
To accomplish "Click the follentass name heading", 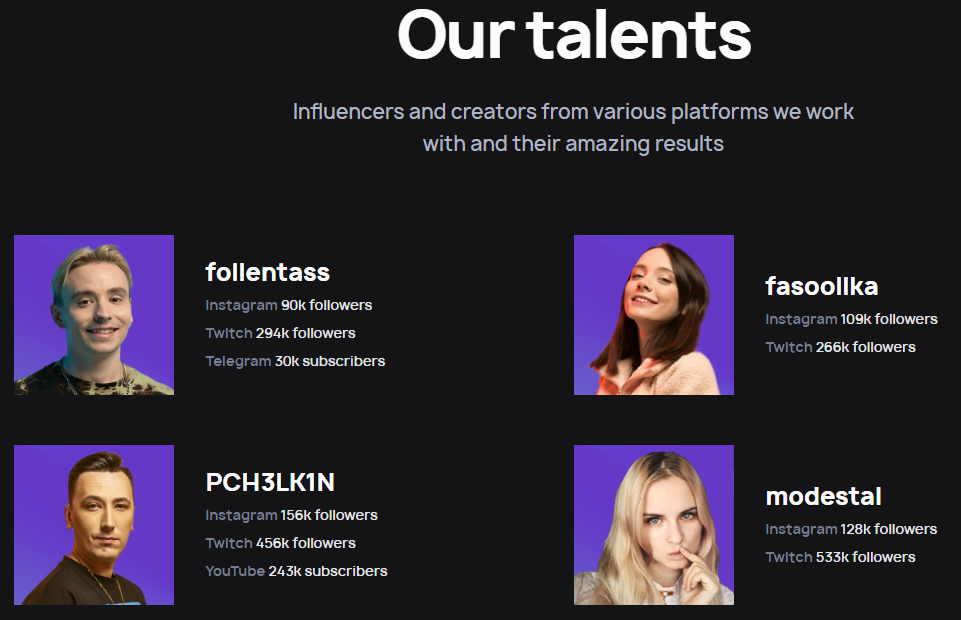I will (x=268, y=272).
